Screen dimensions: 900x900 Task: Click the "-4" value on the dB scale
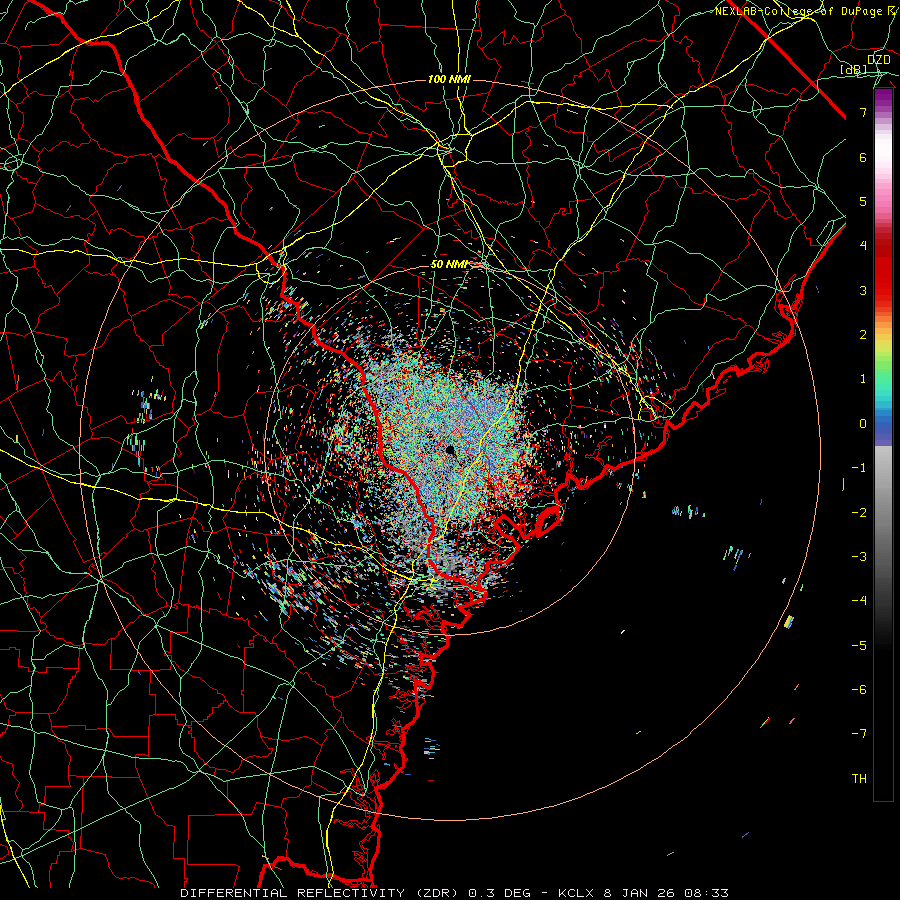[859, 600]
